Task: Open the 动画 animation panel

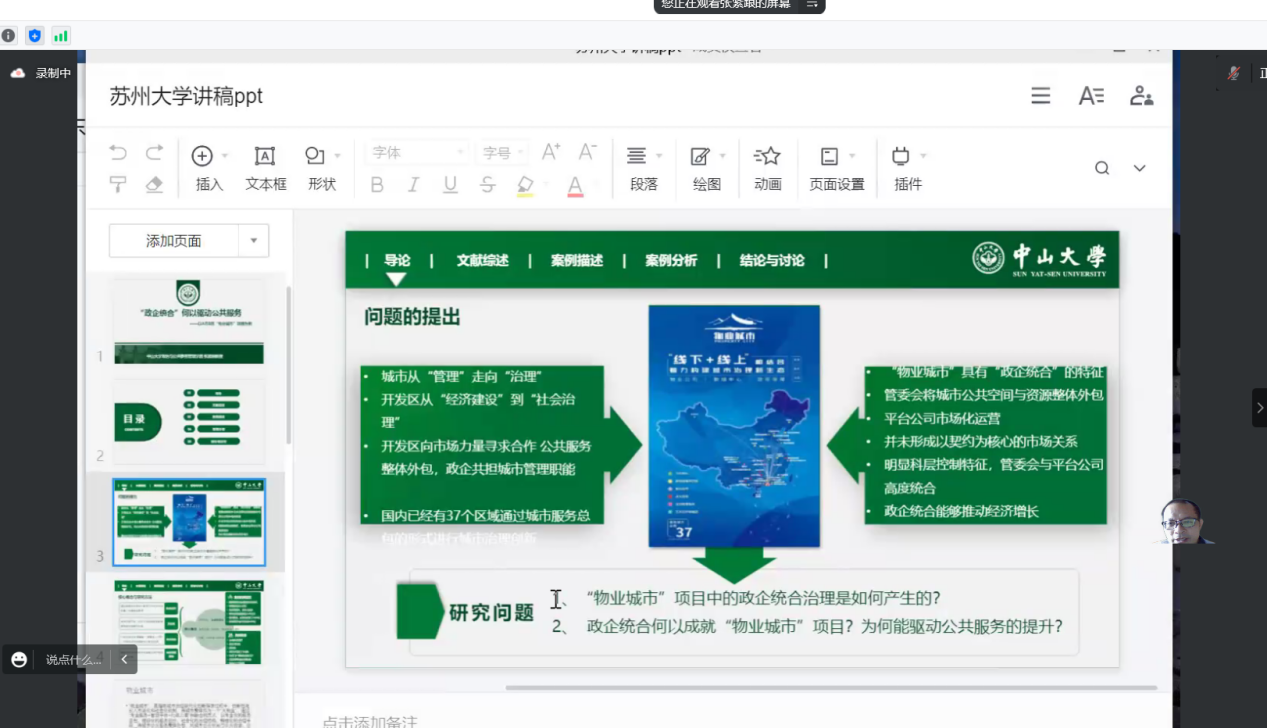Action: (767, 167)
